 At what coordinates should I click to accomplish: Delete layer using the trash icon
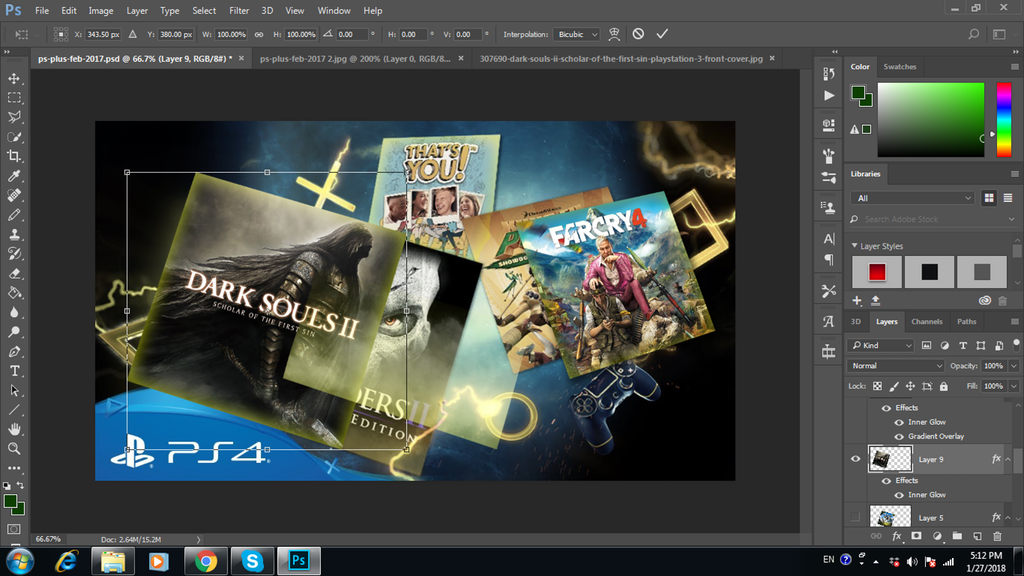pyautogui.click(x=997, y=537)
